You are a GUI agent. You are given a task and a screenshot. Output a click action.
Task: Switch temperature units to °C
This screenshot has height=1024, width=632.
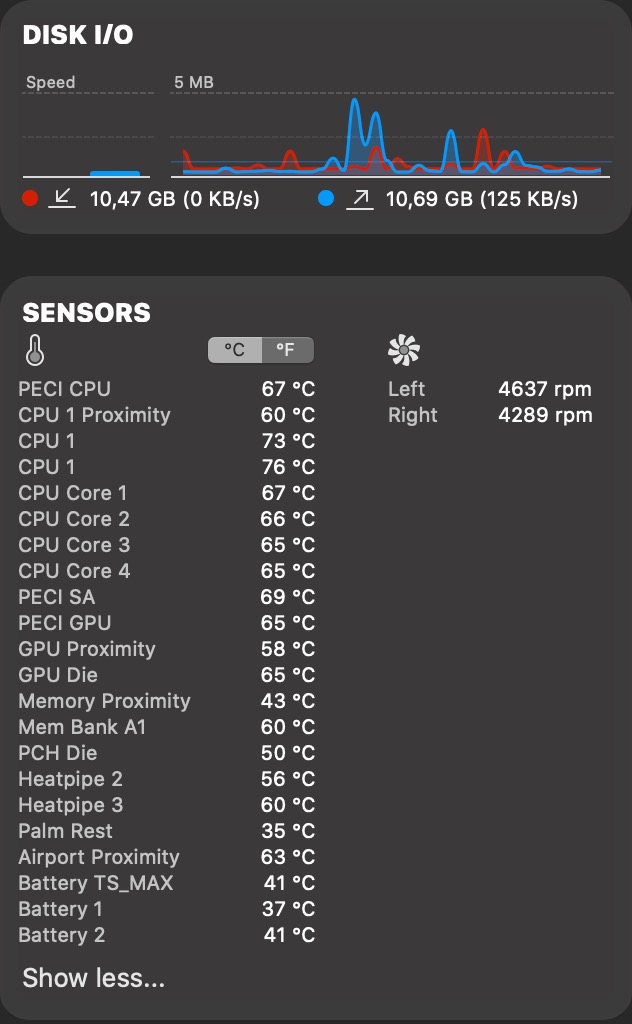point(235,350)
